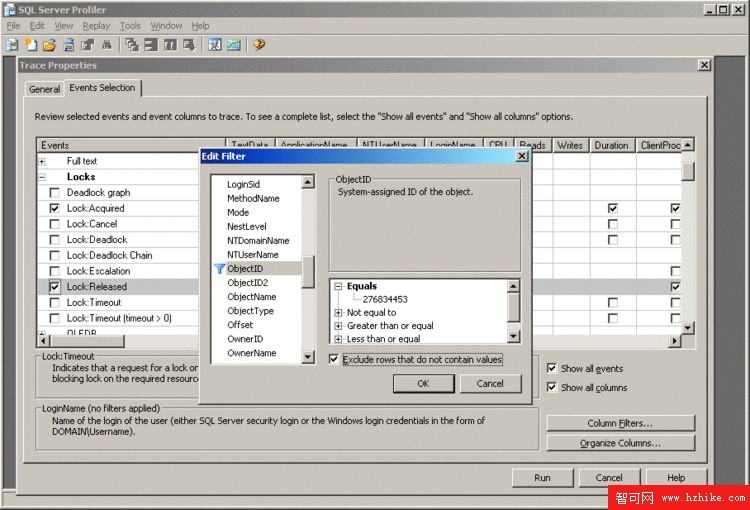750x510 pixels.
Task: Close Edit Filter dialog with X
Action: click(x=522, y=156)
